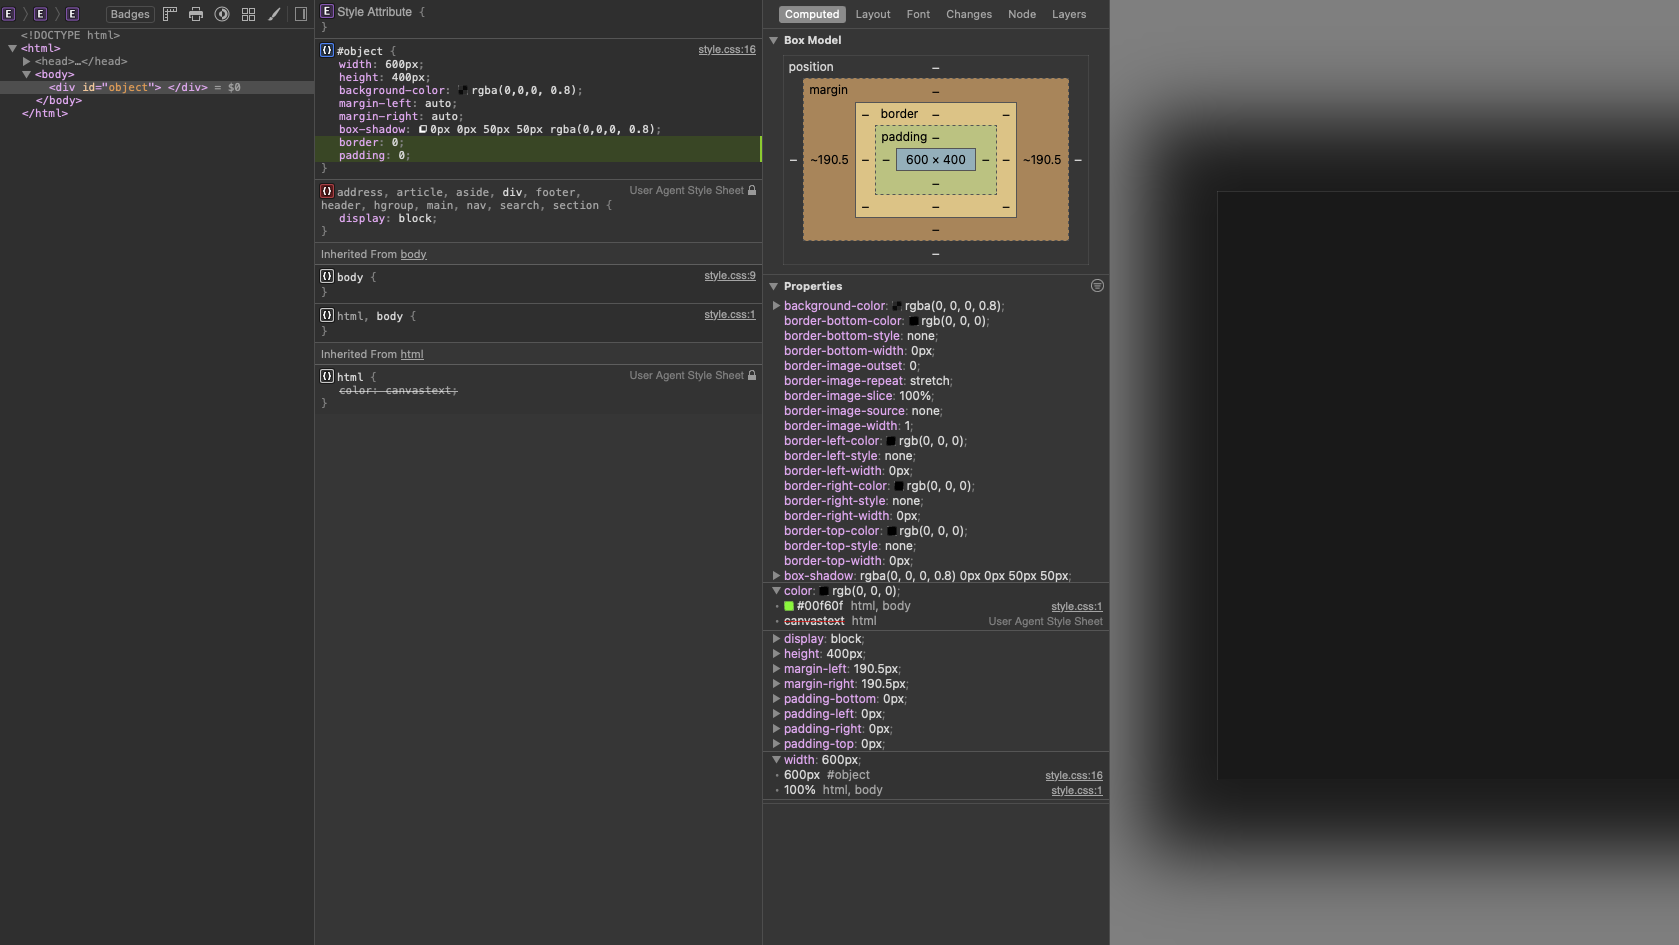Screen dimensions: 1679x945
Task: Toggle rulers with the ruler icon
Action: coord(170,14)
